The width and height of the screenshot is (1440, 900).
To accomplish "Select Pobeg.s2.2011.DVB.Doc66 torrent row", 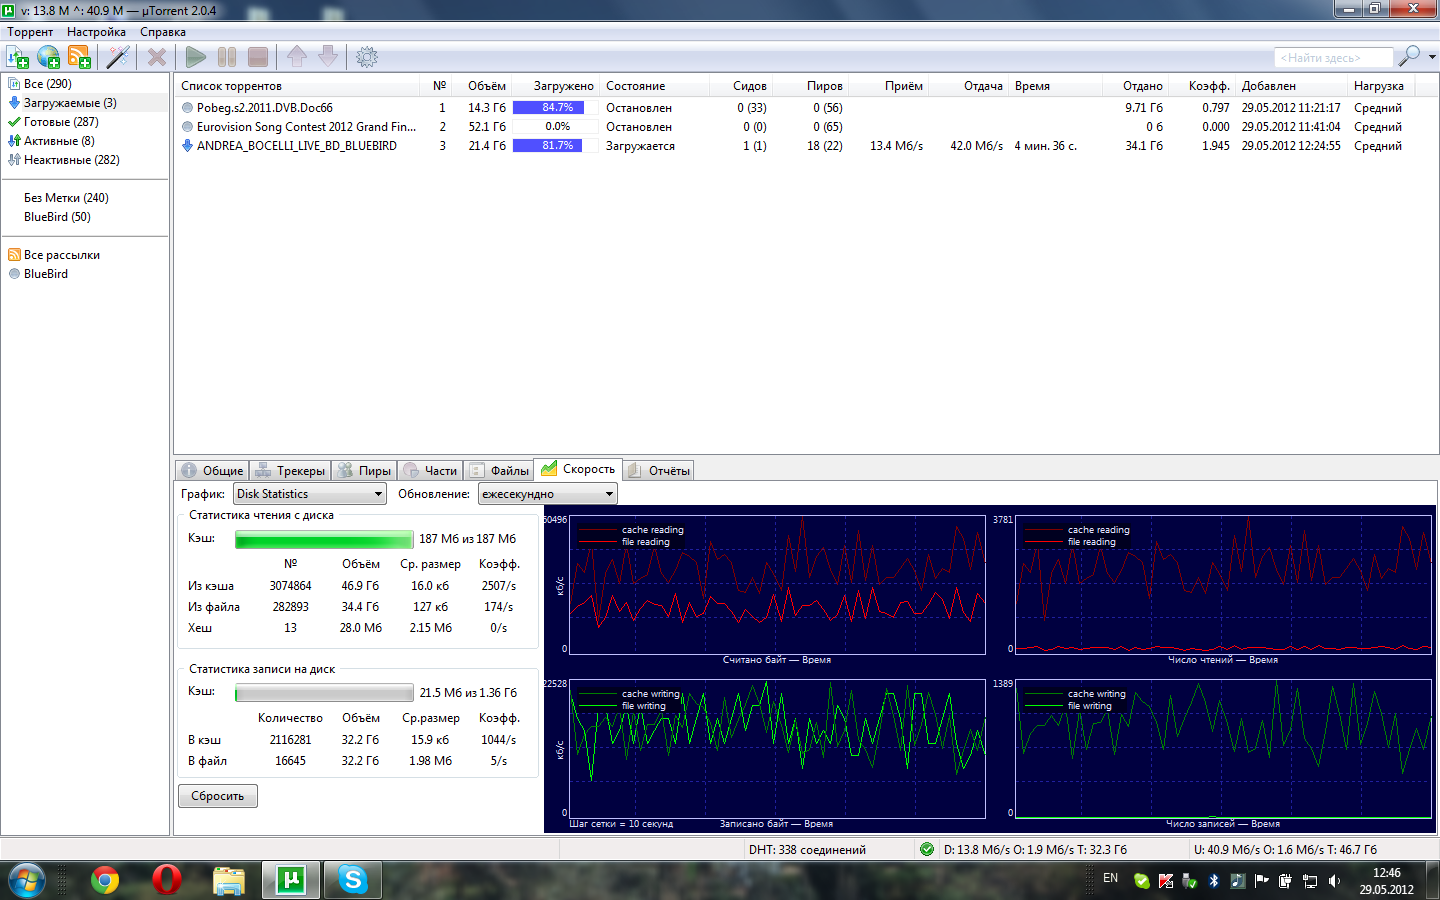I will tap(806, 108).
